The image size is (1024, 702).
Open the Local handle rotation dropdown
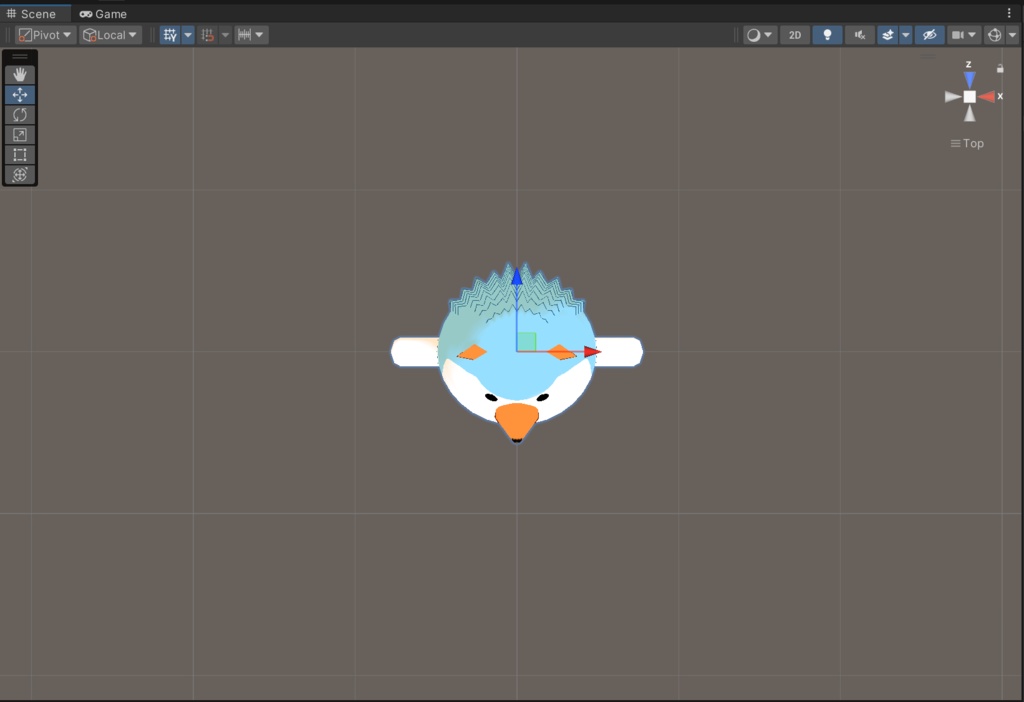coord(110,35)
